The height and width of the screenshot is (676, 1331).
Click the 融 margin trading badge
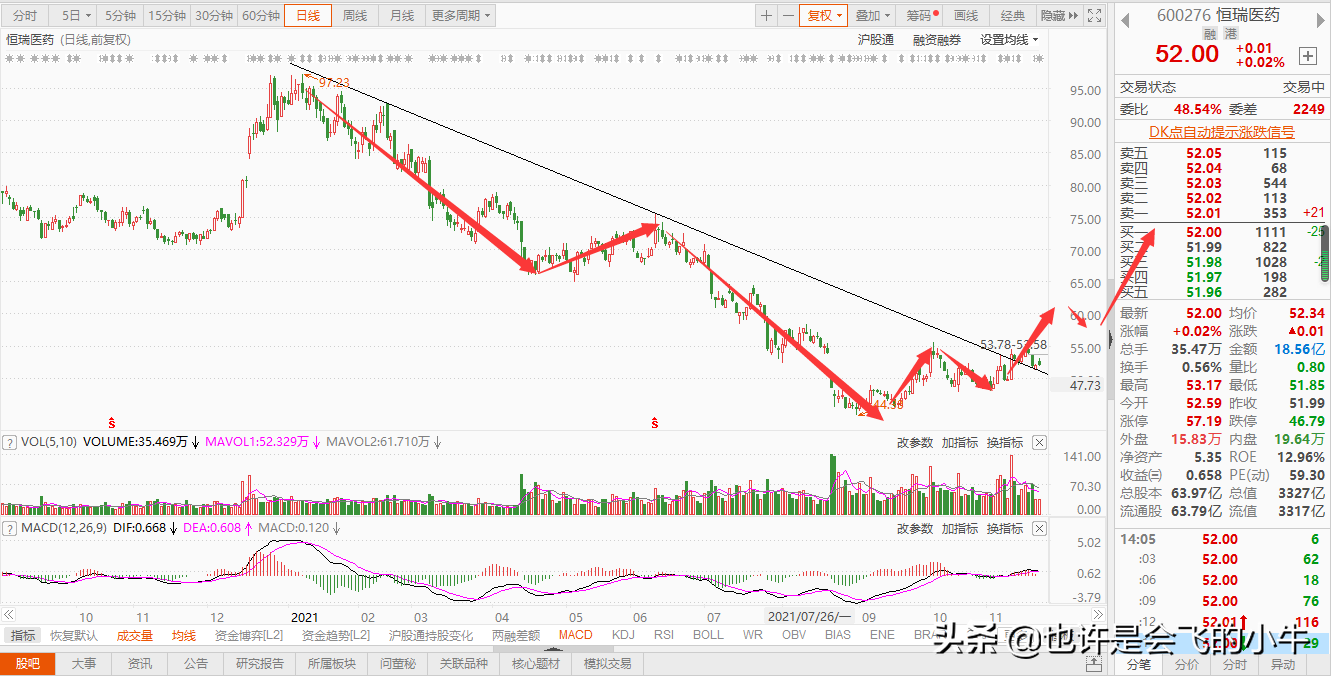[x=1210, y=33]
